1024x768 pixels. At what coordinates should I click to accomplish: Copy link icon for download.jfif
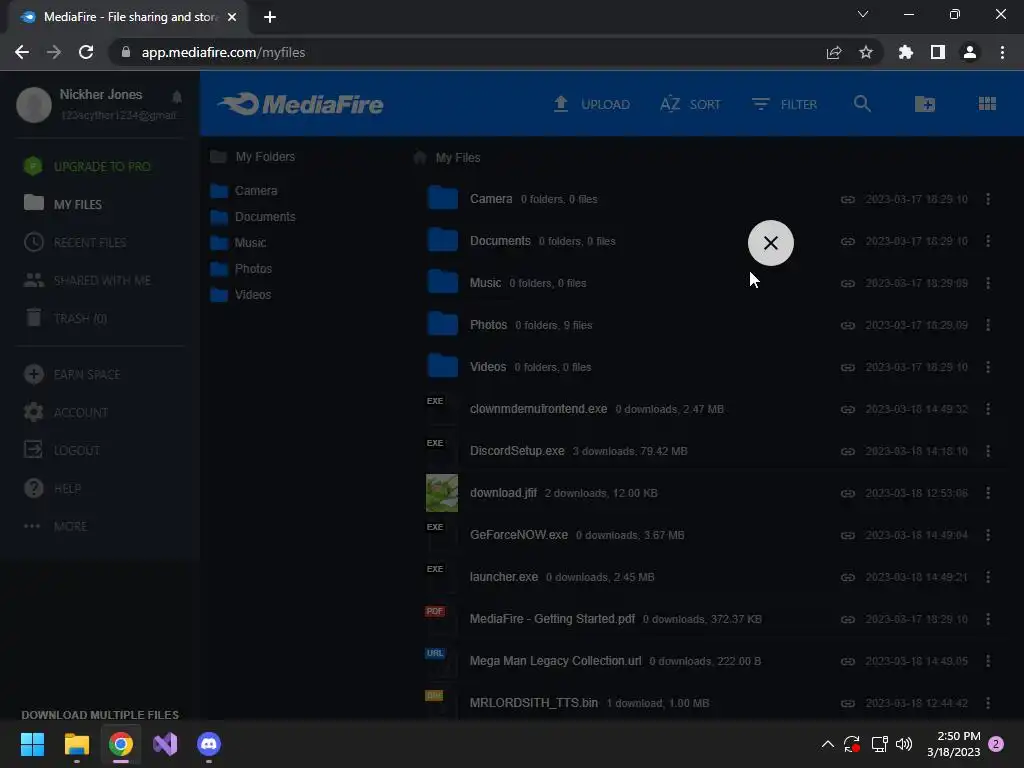pyautogui.click(x=848, y=493)
